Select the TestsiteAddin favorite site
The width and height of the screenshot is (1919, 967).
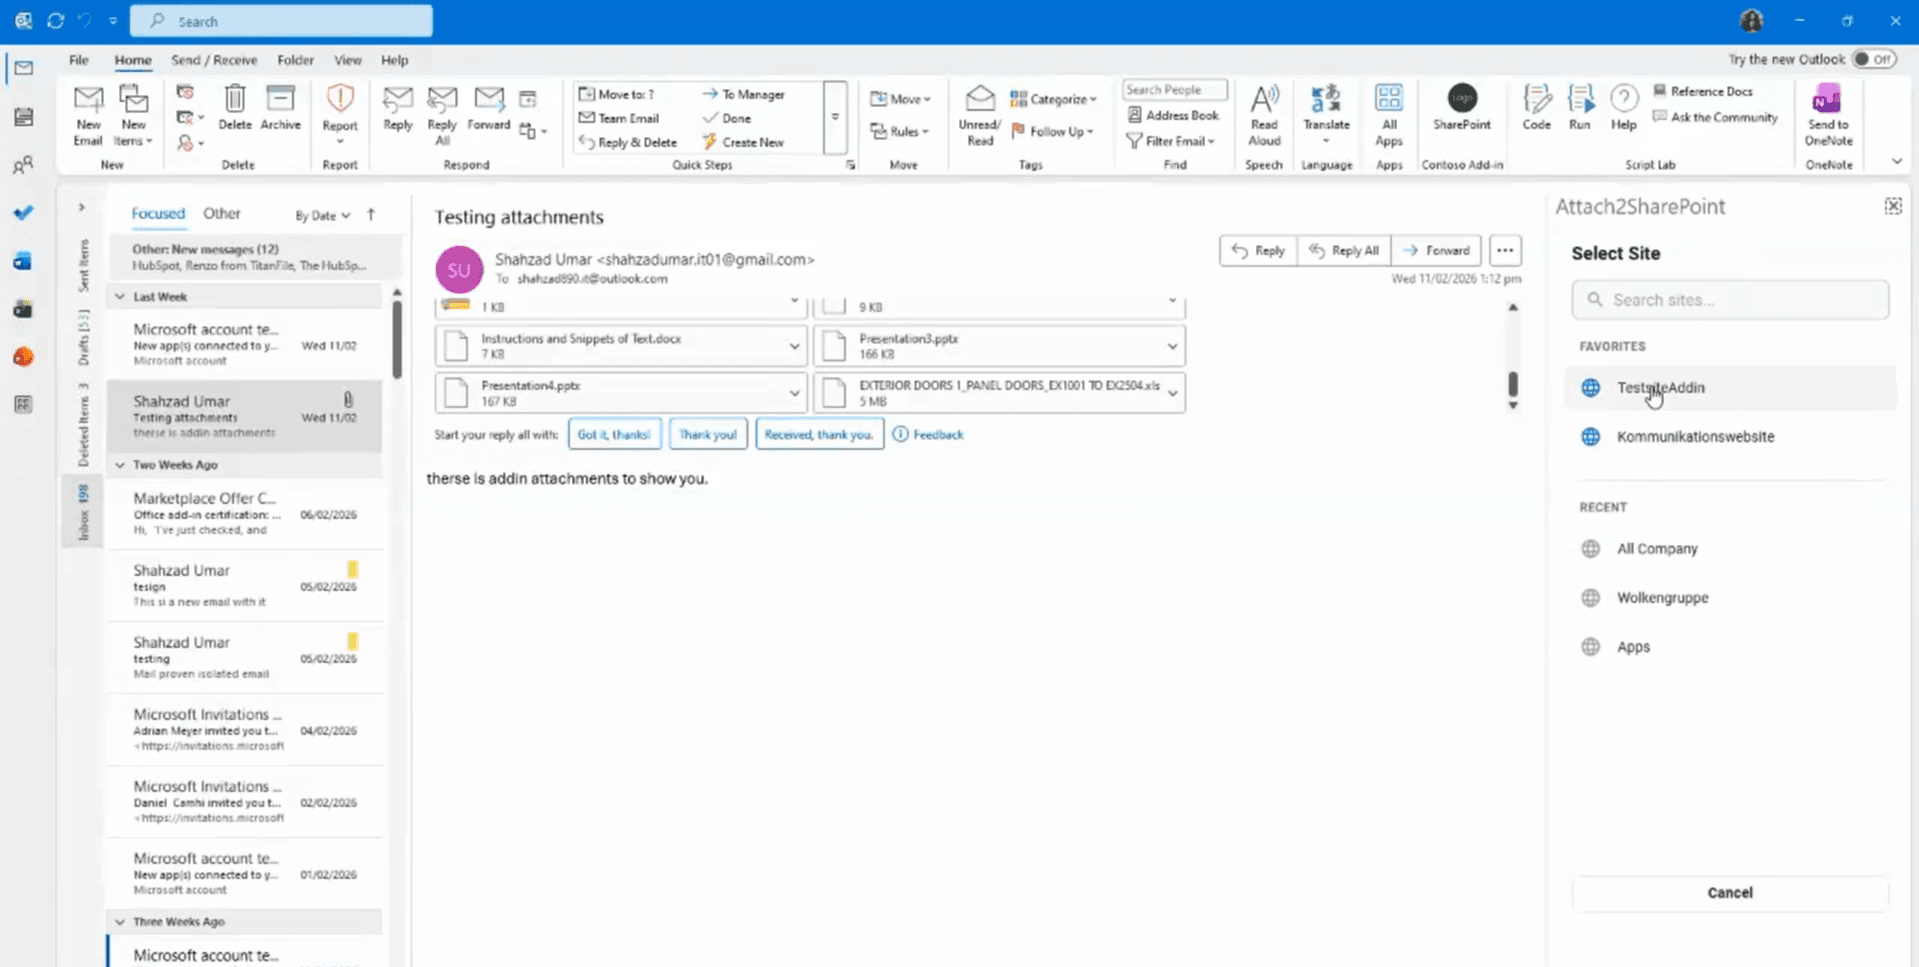pyautogui.click(x=1730, y=388)
